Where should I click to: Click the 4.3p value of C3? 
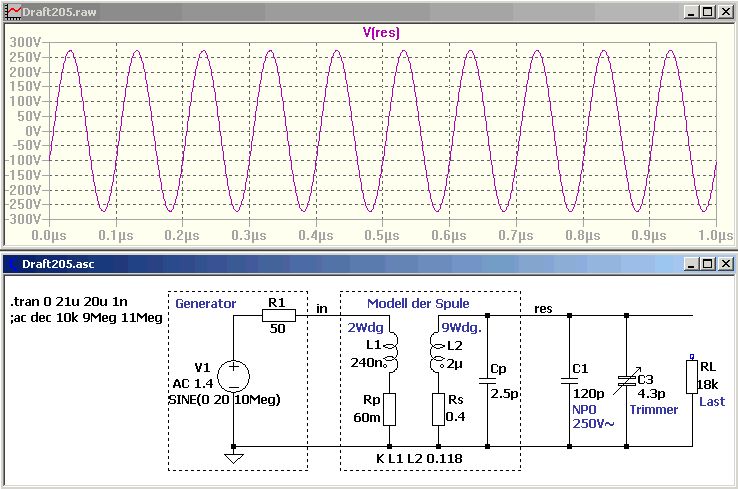click(651, 393)
